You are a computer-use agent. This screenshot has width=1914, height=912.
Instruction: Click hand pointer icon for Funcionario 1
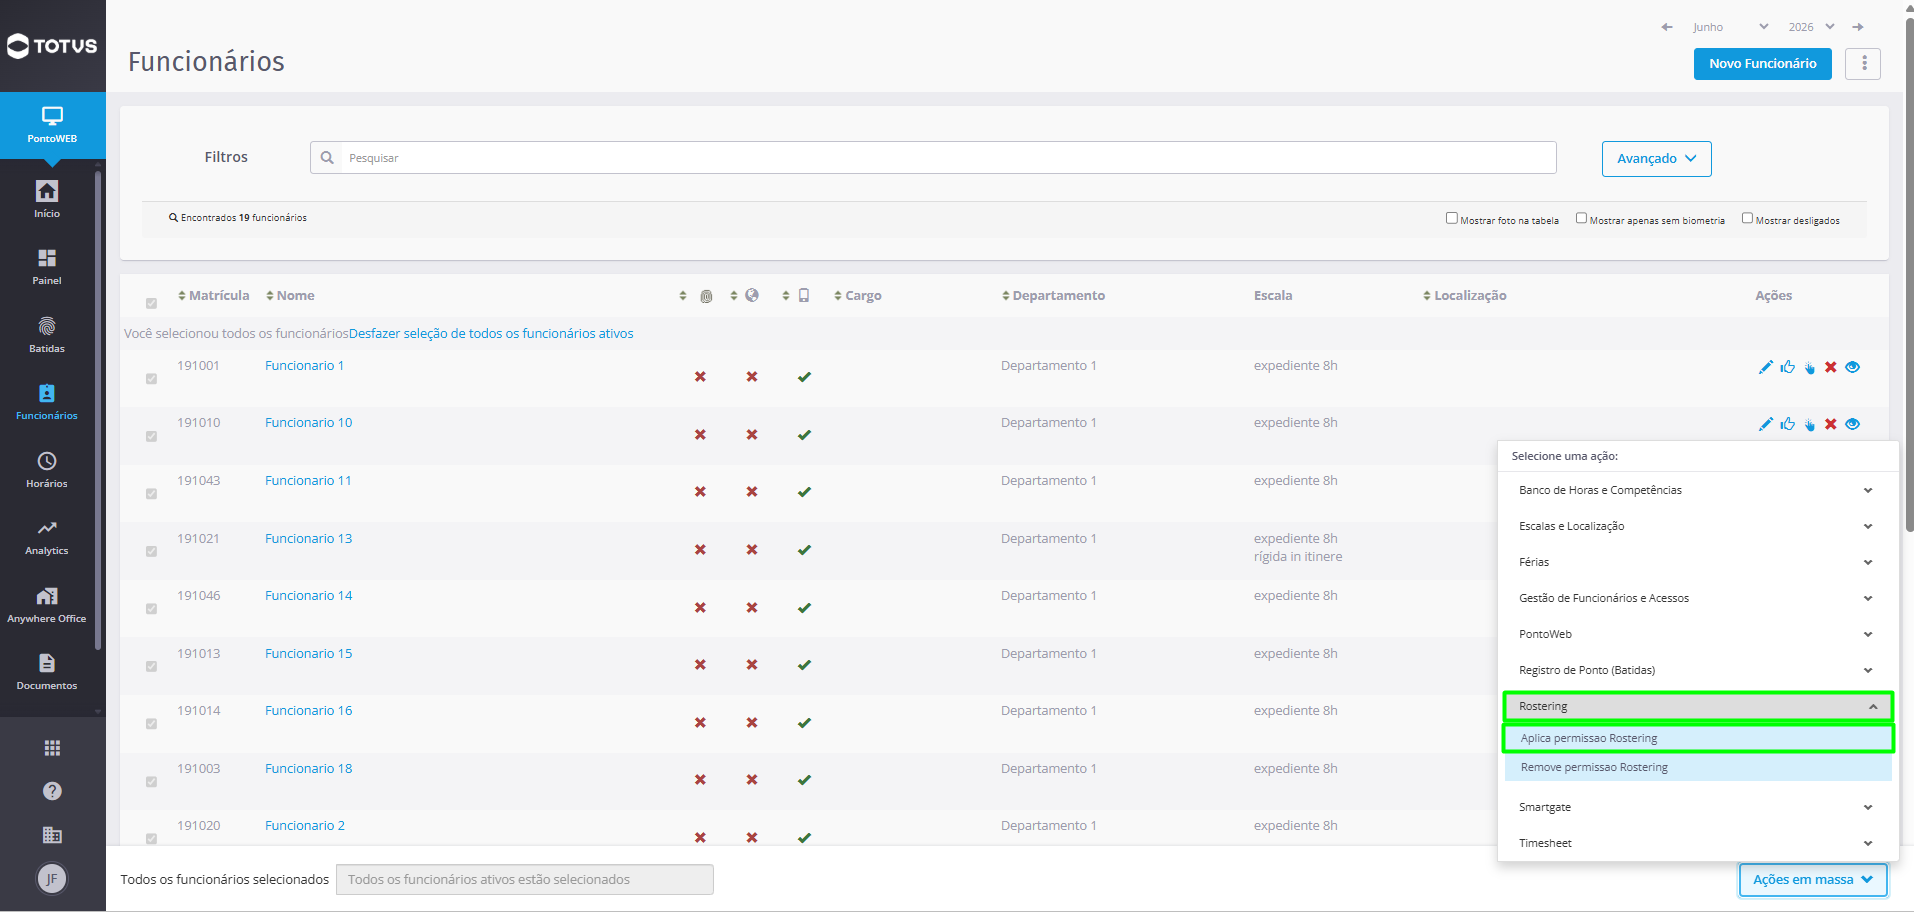(x=1809, y=367)
